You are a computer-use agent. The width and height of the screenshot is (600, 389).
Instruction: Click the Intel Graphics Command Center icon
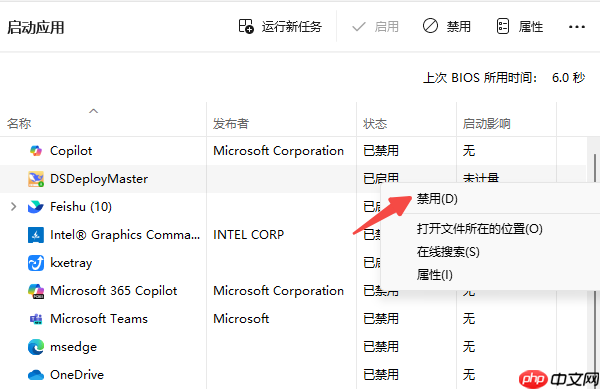point(36,235)
